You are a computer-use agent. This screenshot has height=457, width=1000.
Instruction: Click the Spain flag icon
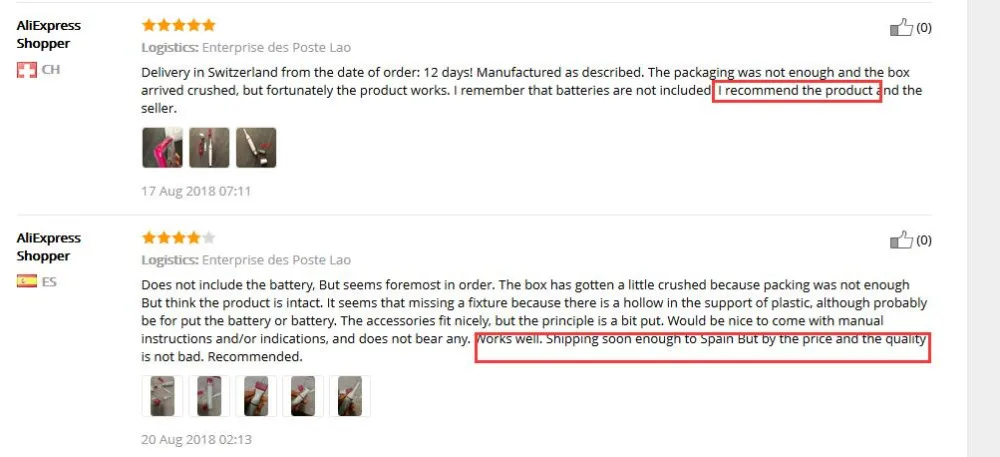click(x=27, y=282)
